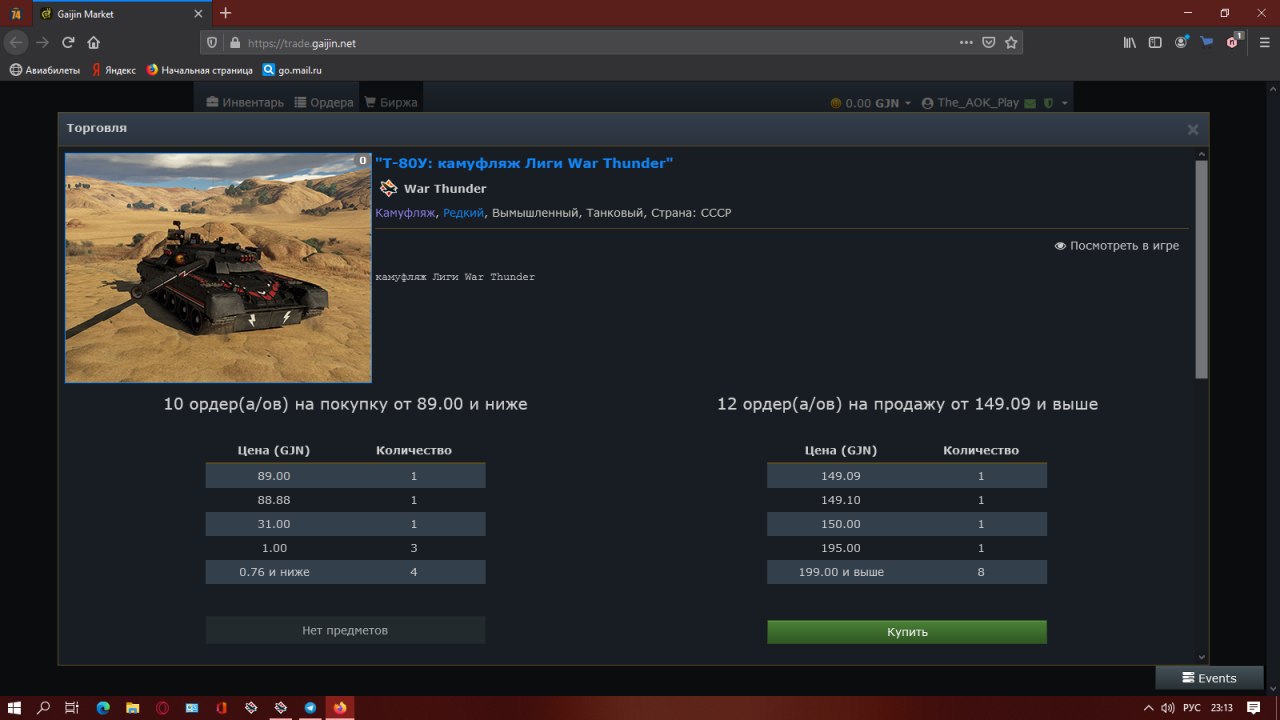Open the system tray volume icon
The width and height of the screenshot is (1280, 720).
1167,707
